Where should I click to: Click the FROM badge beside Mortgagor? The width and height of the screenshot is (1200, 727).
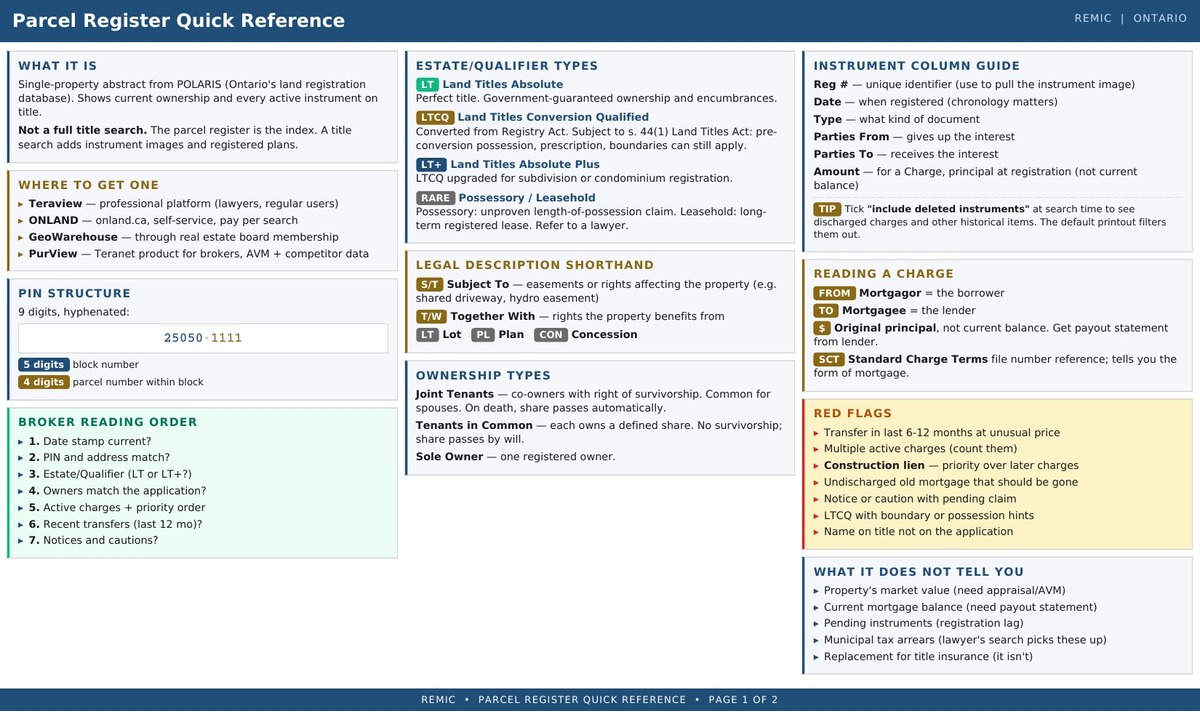834,293
